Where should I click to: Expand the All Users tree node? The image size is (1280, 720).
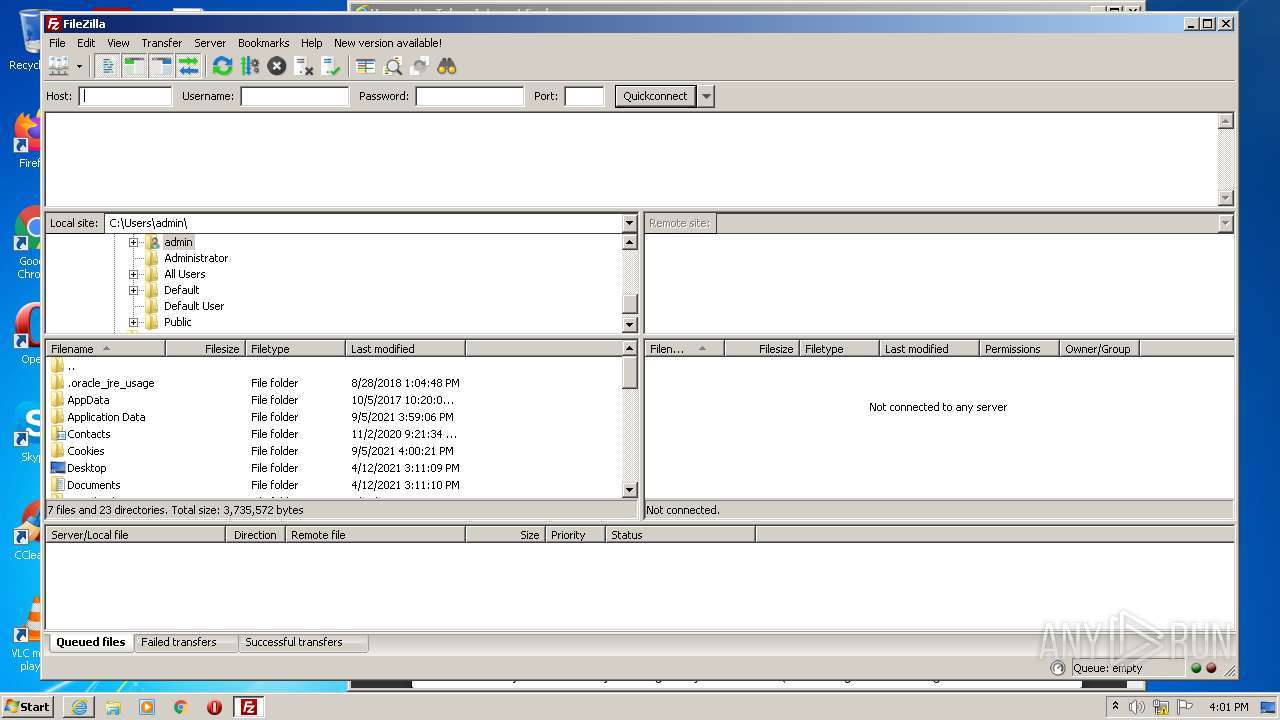[133, 274]
